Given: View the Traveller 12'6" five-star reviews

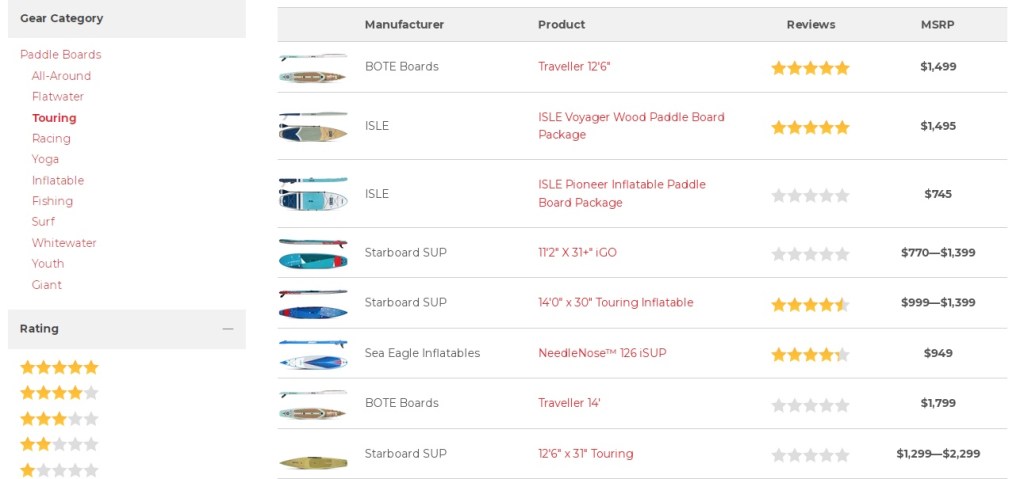Looking at the screenshot, I should pyautogui.click(x=810, y=68).
